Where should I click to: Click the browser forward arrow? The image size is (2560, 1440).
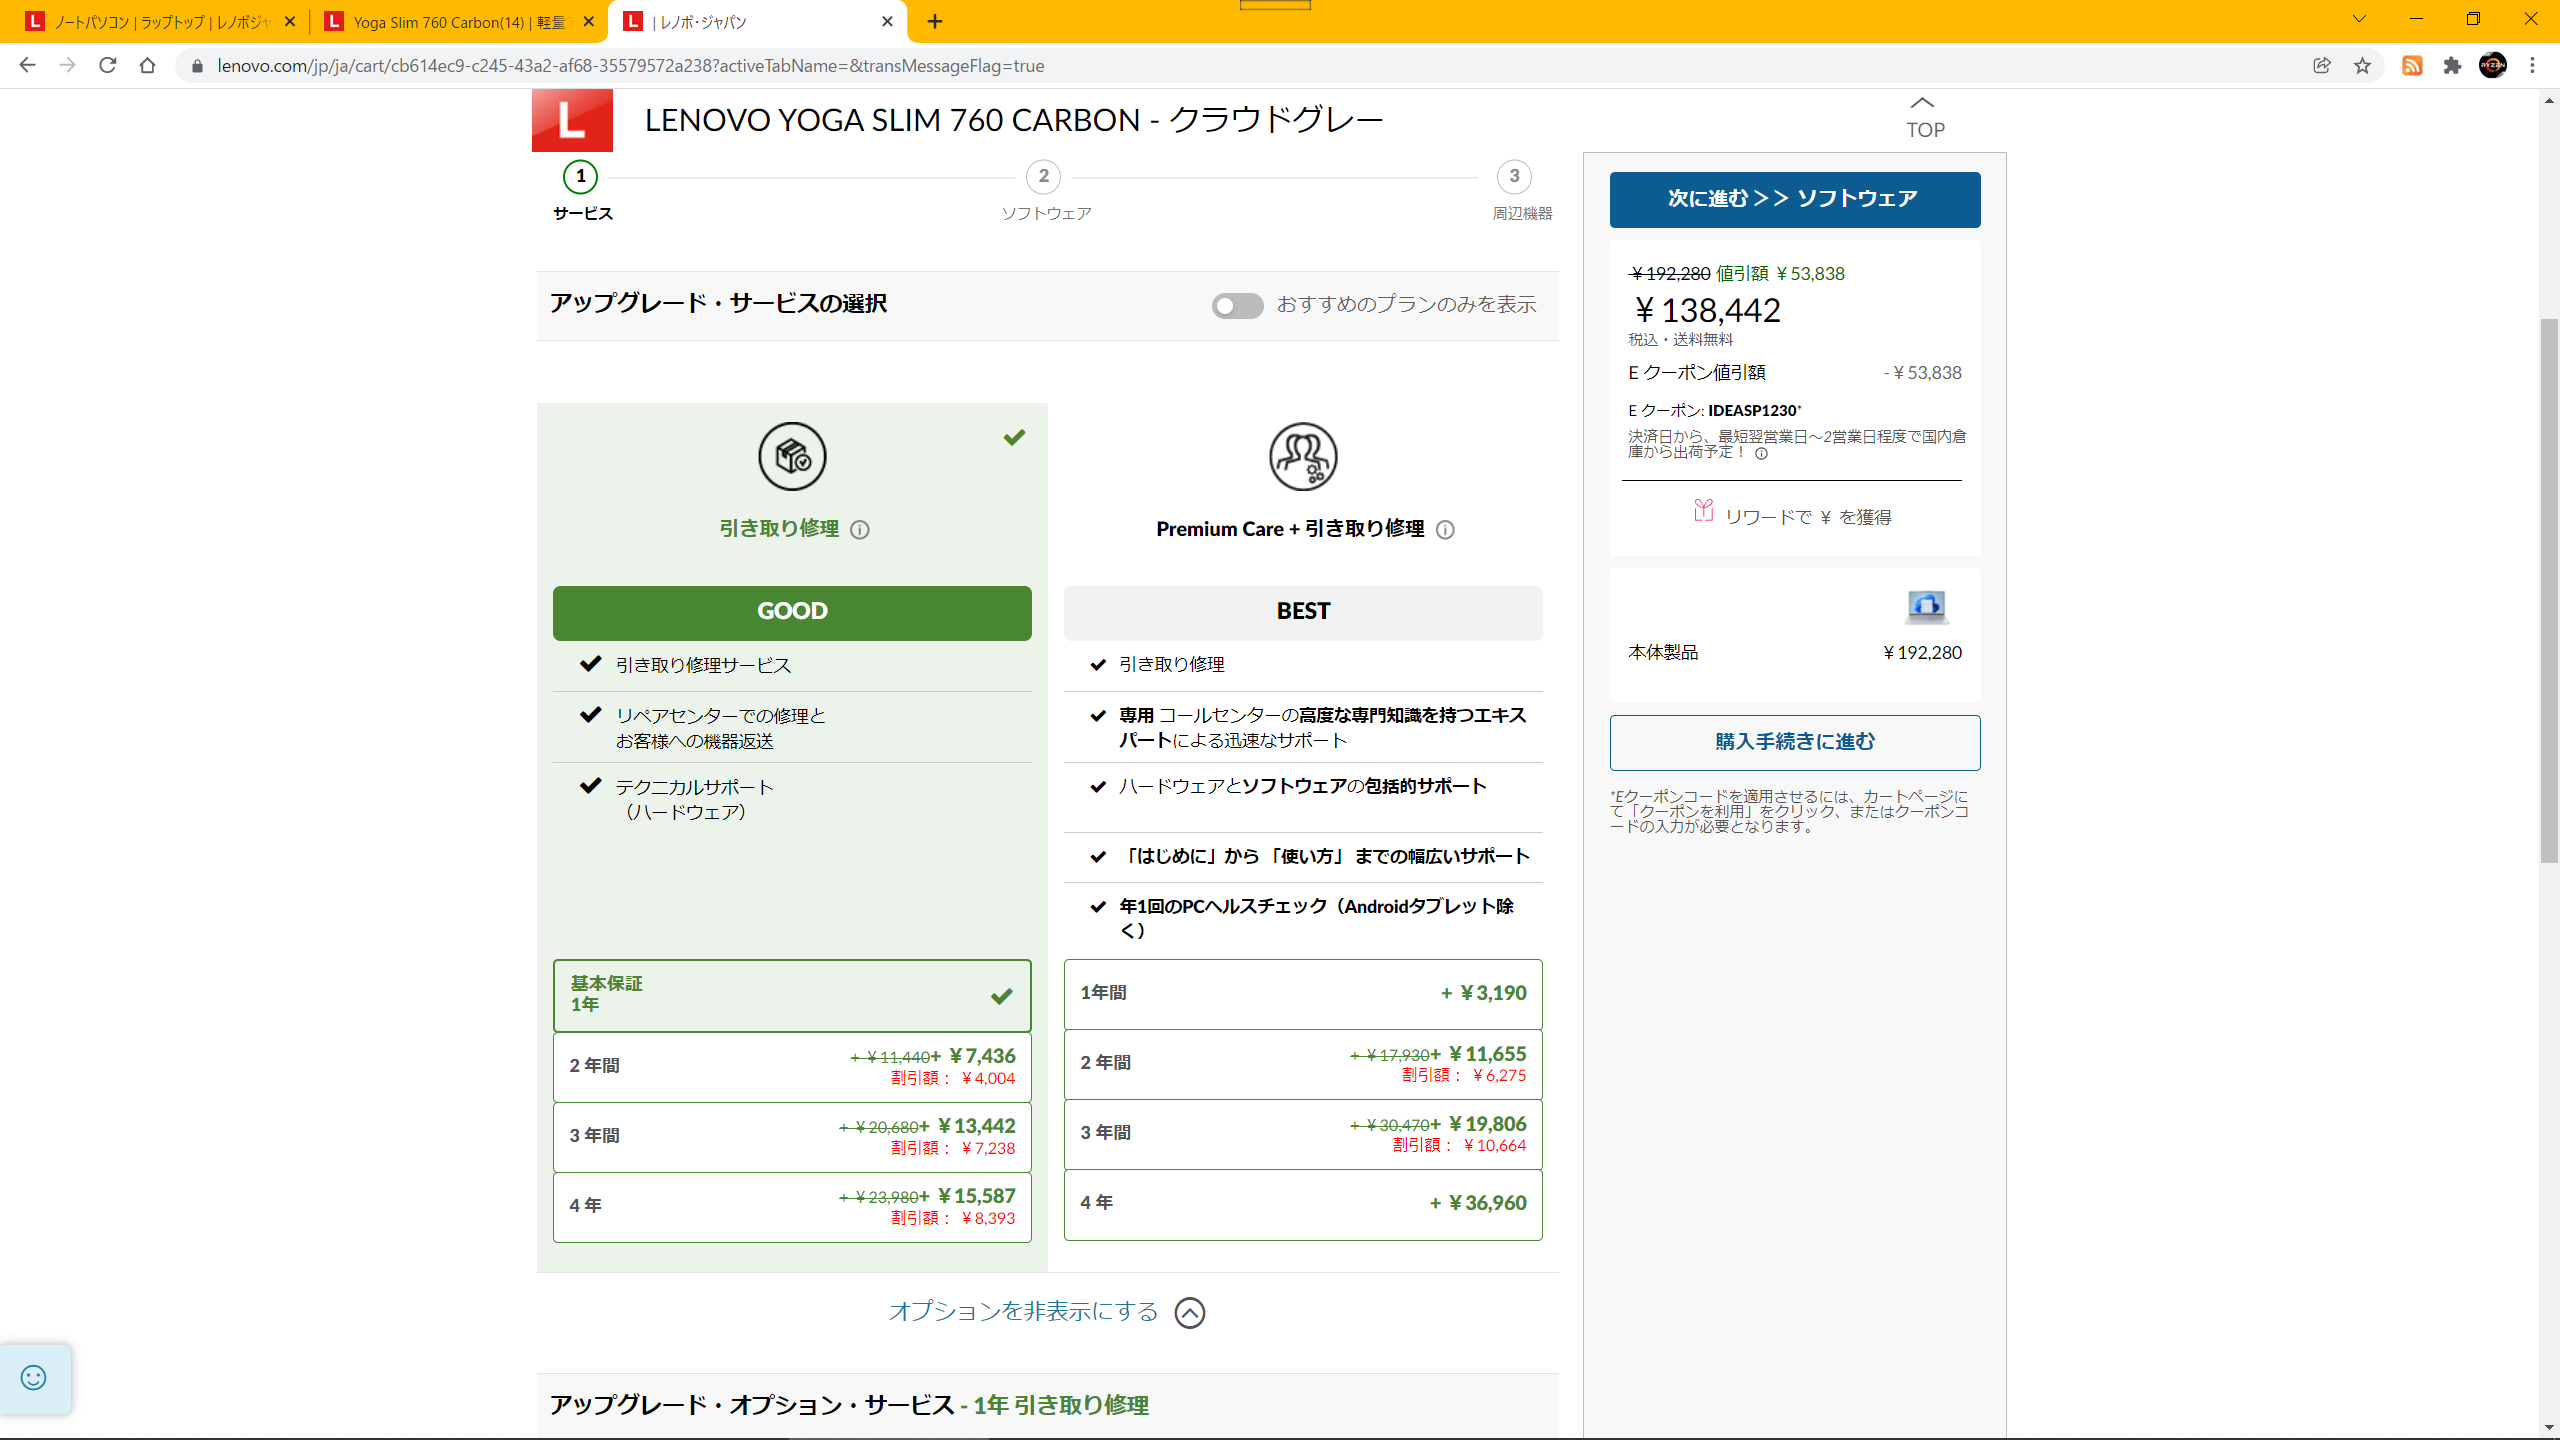[67, 65]
